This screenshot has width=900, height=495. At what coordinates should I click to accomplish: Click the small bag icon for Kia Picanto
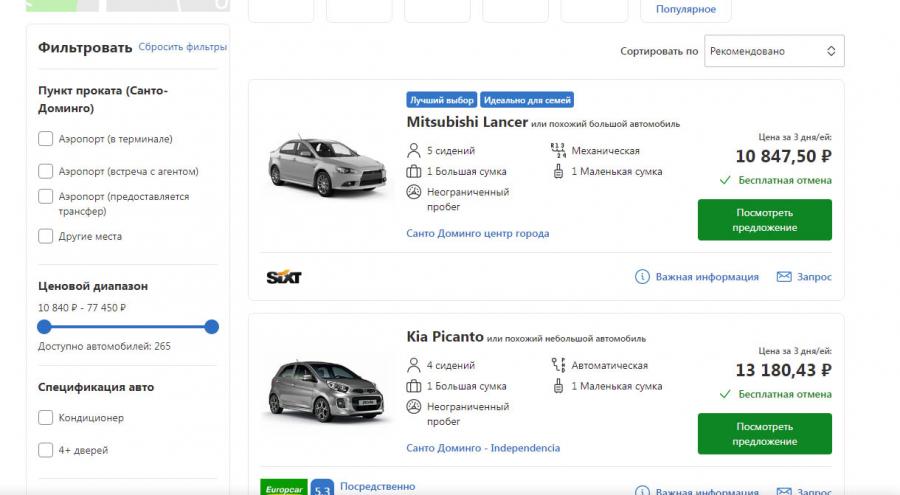click(x=558, y=386)
